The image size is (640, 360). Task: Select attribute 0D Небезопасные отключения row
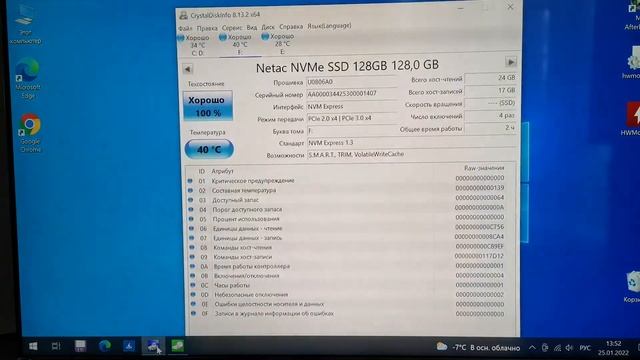click(347, 294)
